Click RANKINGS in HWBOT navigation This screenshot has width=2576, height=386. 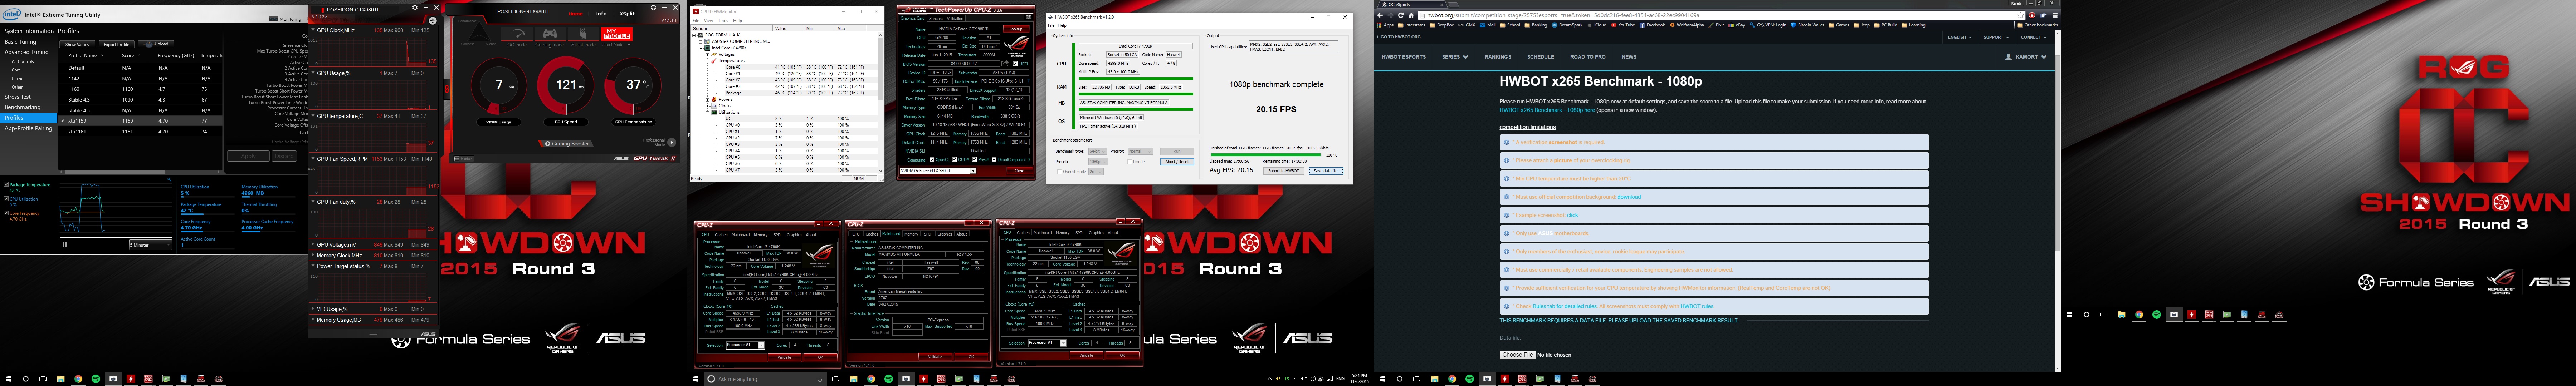pos(1498,57)
